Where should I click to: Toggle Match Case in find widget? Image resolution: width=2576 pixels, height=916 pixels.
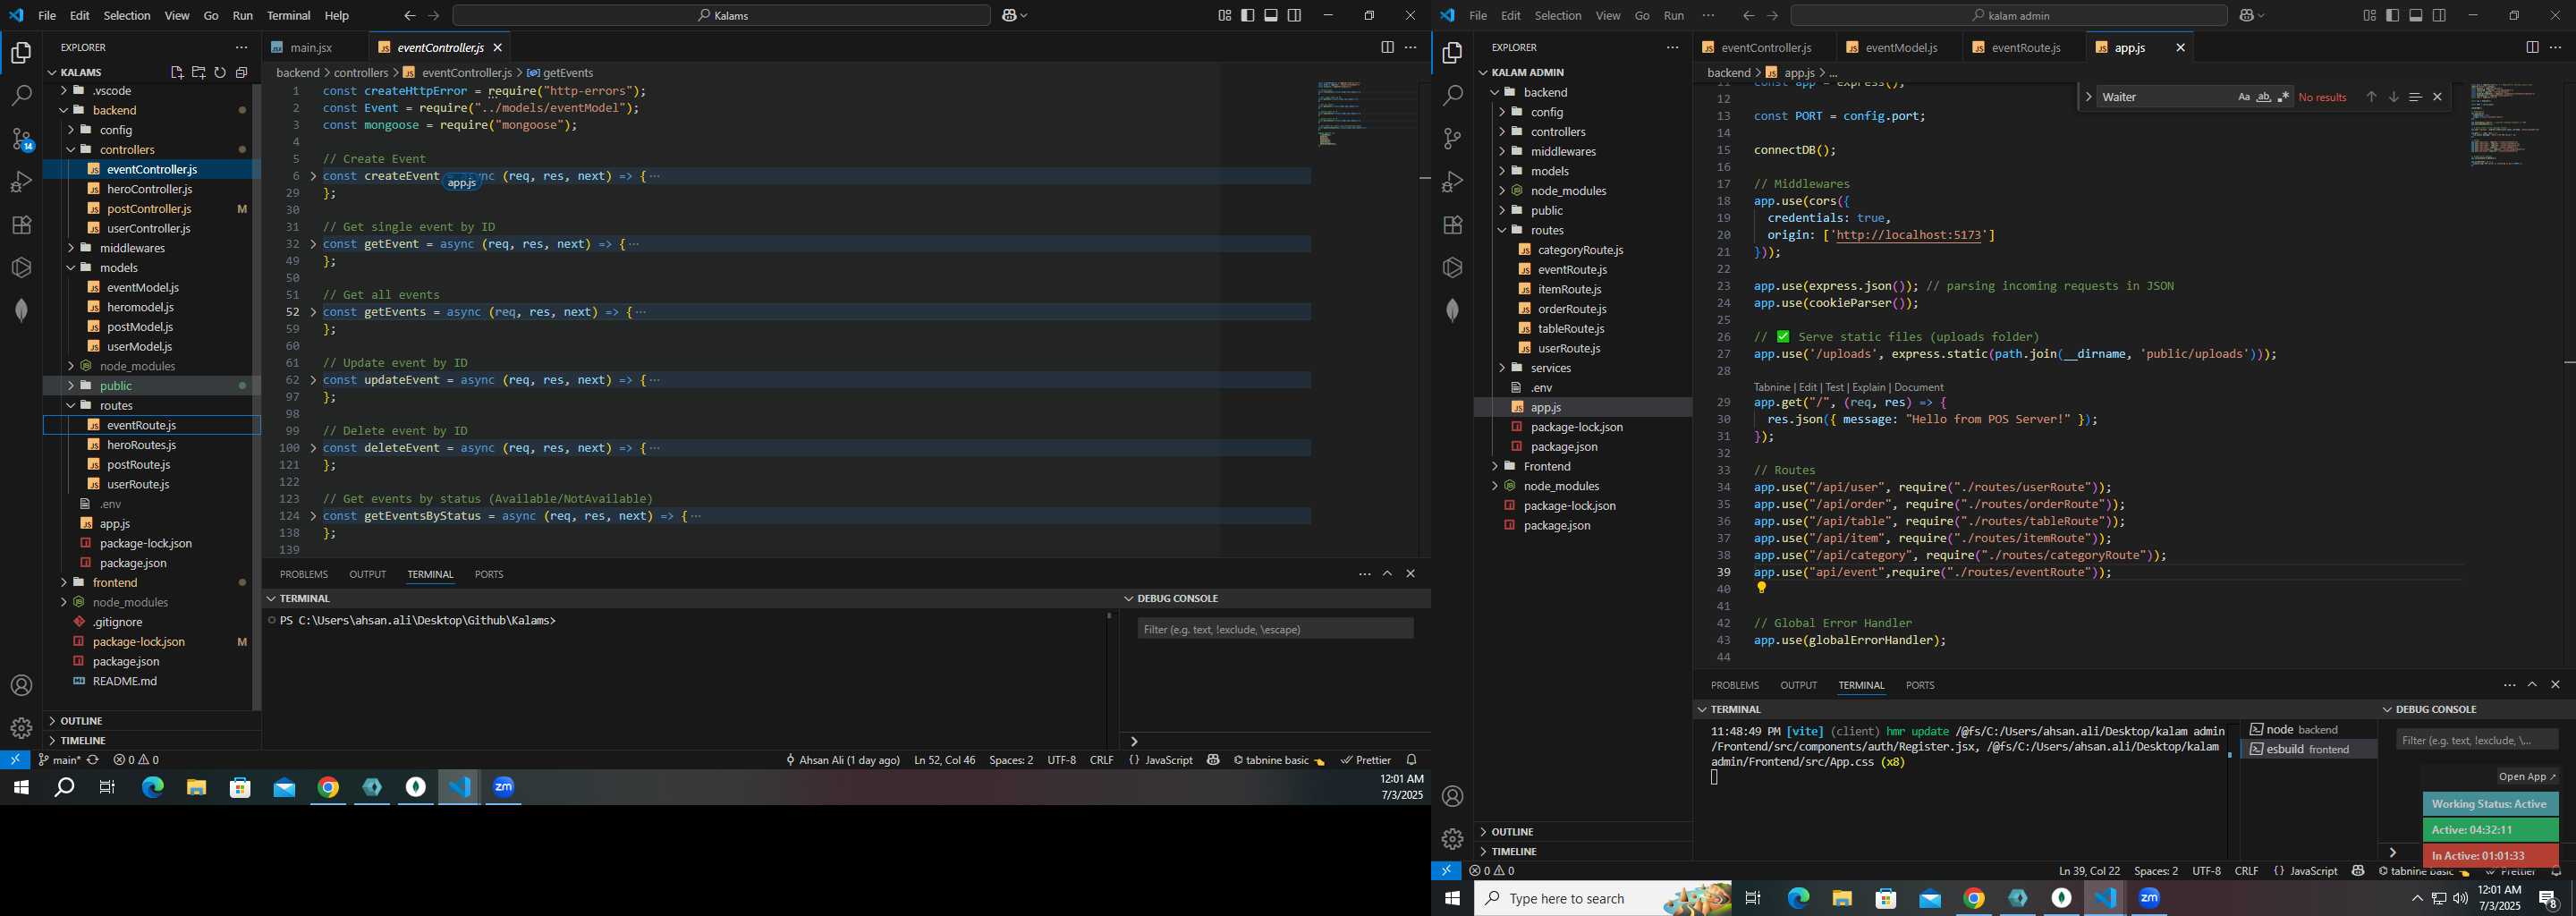coord(2243,97)
